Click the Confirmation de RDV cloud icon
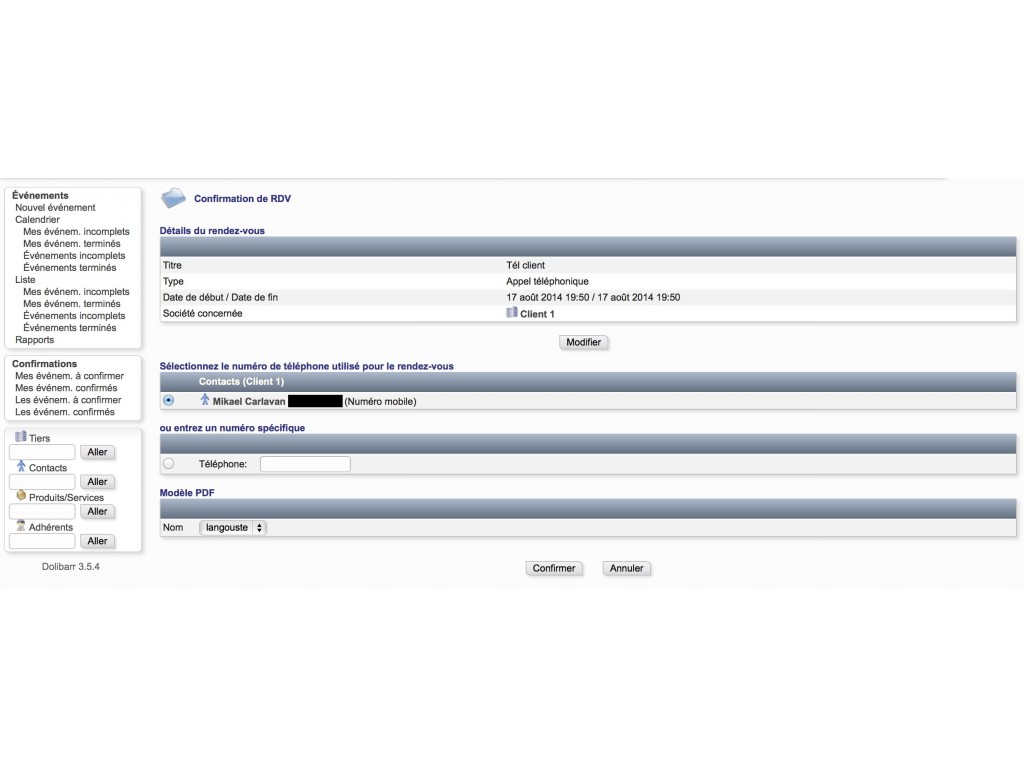 click(x=174, y=198)
